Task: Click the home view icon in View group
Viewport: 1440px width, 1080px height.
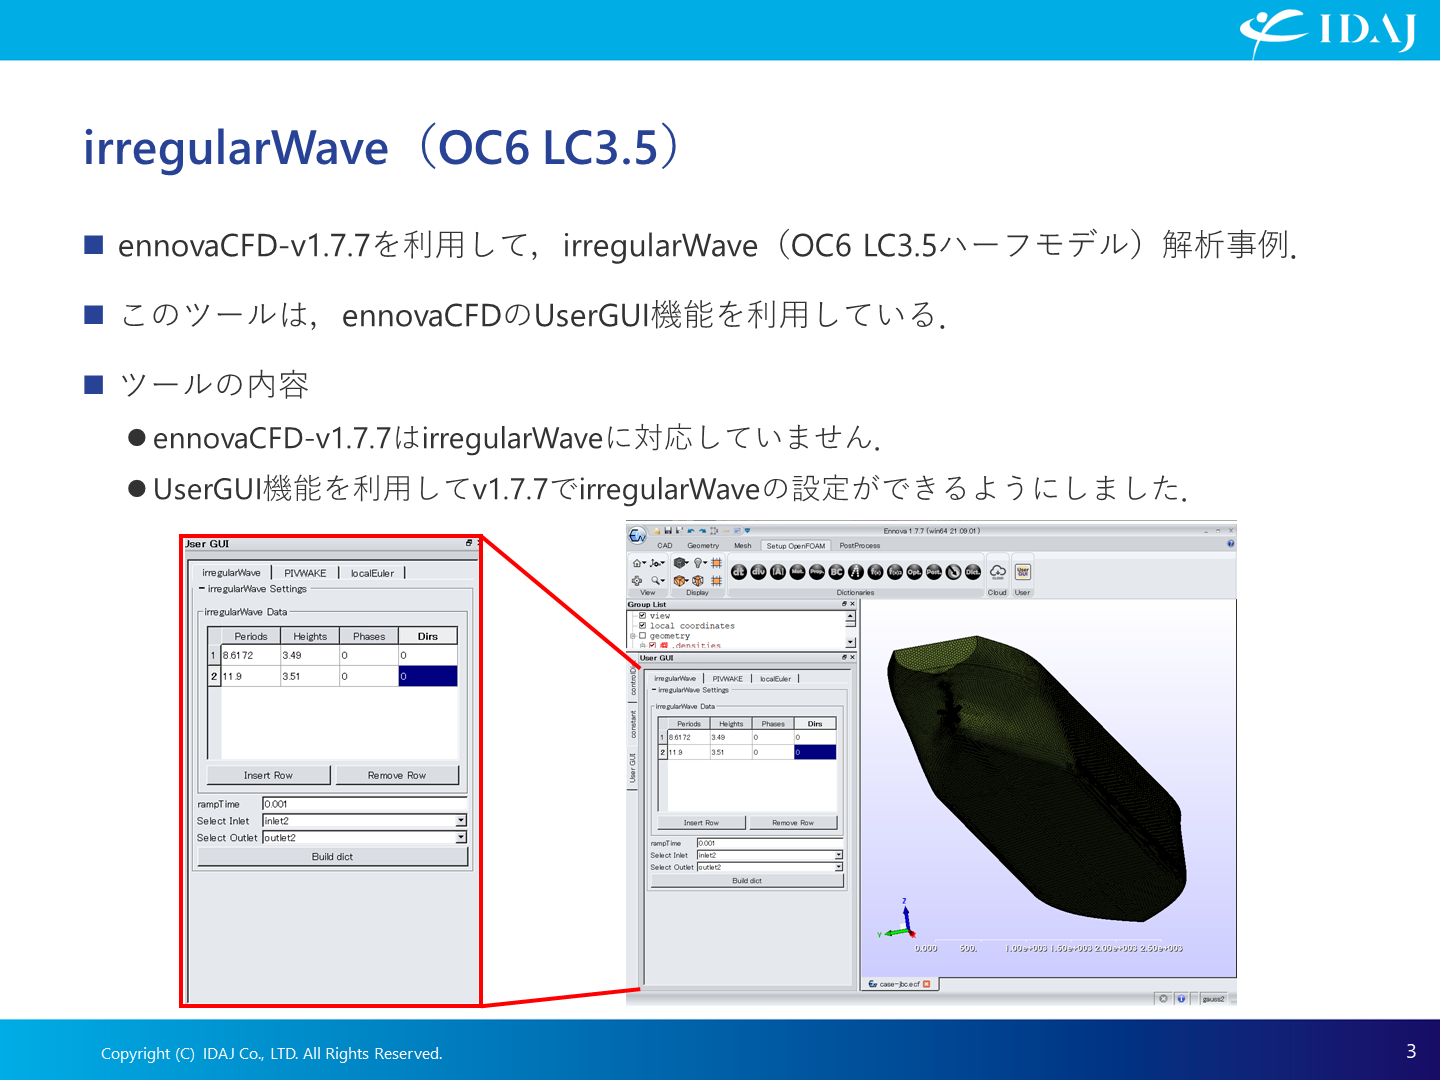Action: coord(636,563)
